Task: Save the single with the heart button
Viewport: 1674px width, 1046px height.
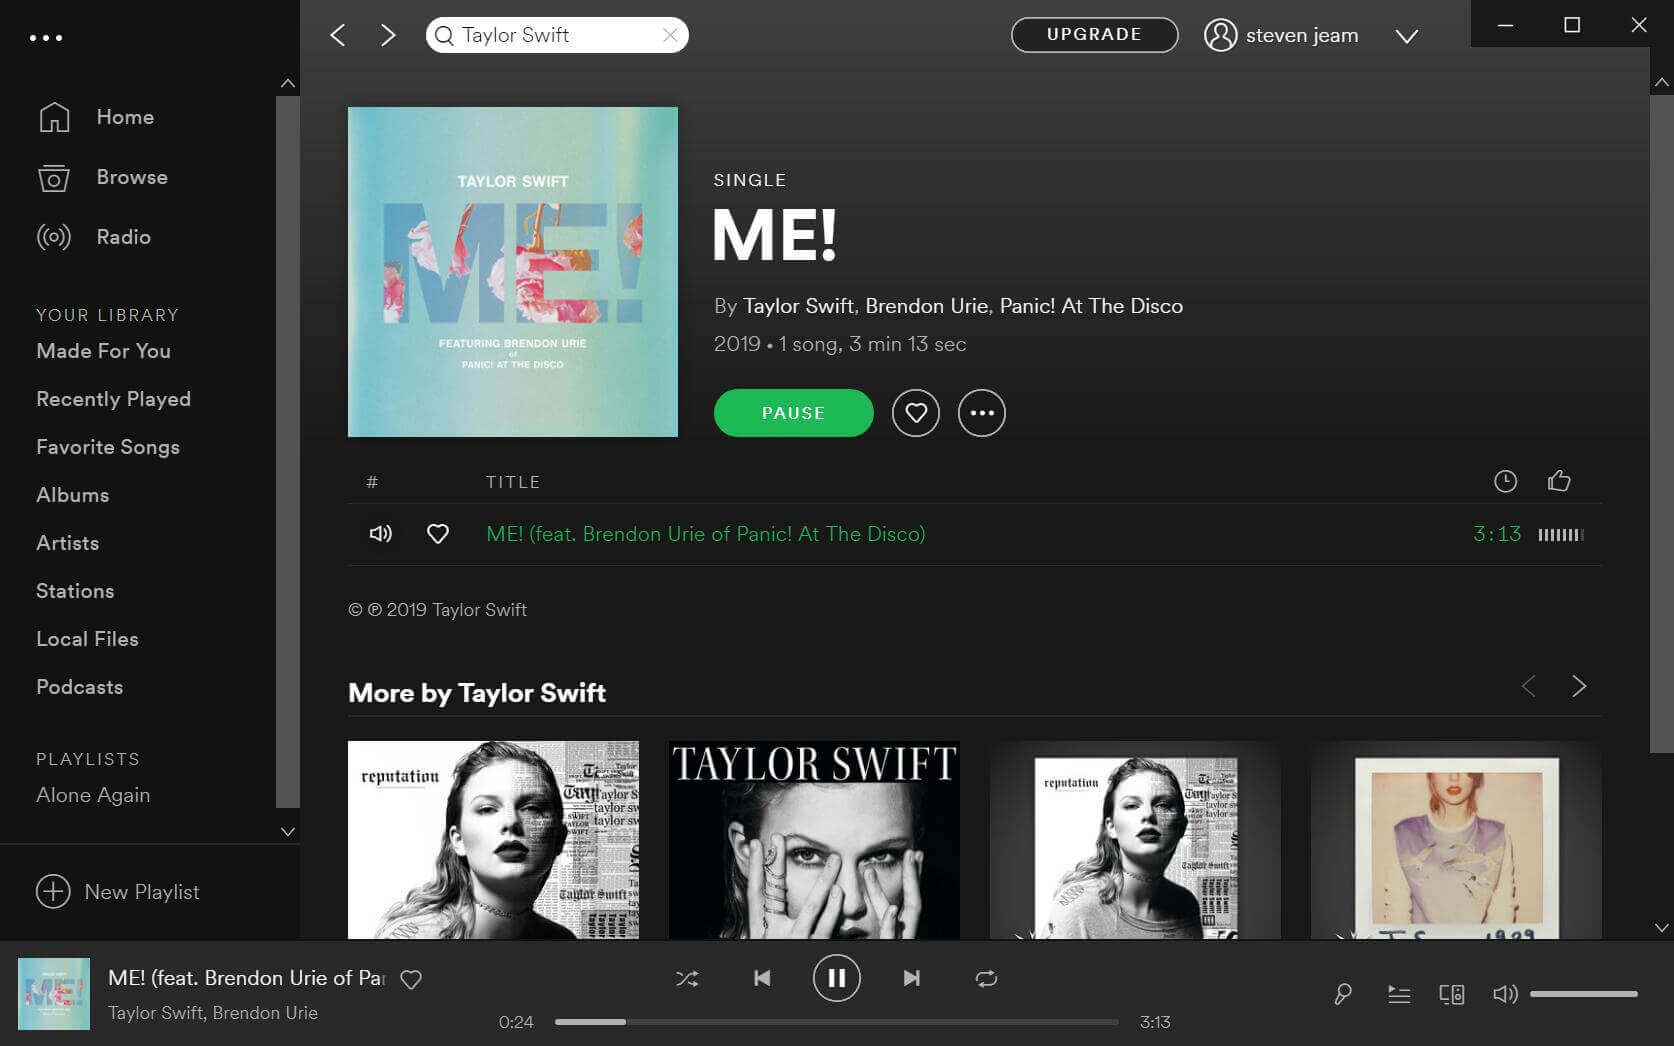Action: [x=916, y=413]
